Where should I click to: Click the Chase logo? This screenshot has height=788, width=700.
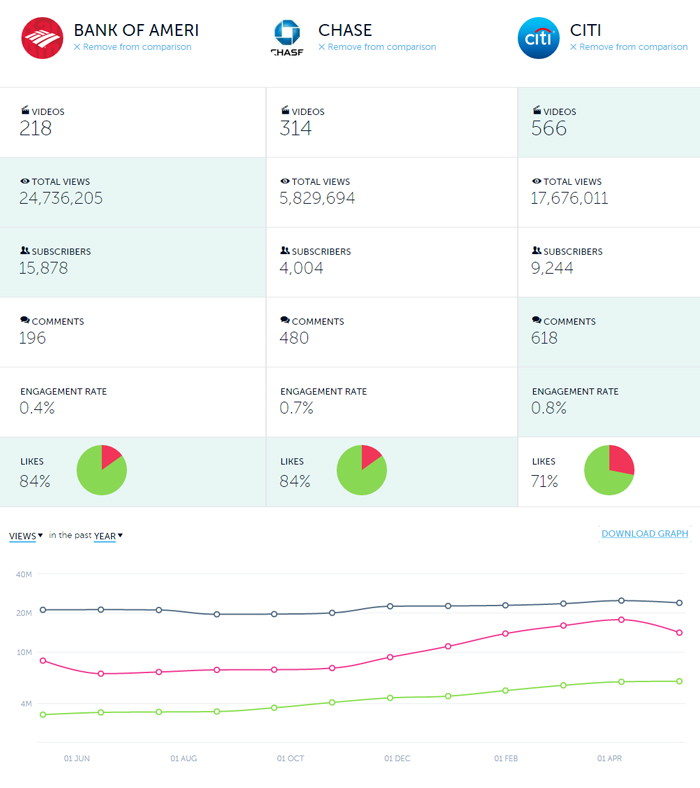click(287, 38)
